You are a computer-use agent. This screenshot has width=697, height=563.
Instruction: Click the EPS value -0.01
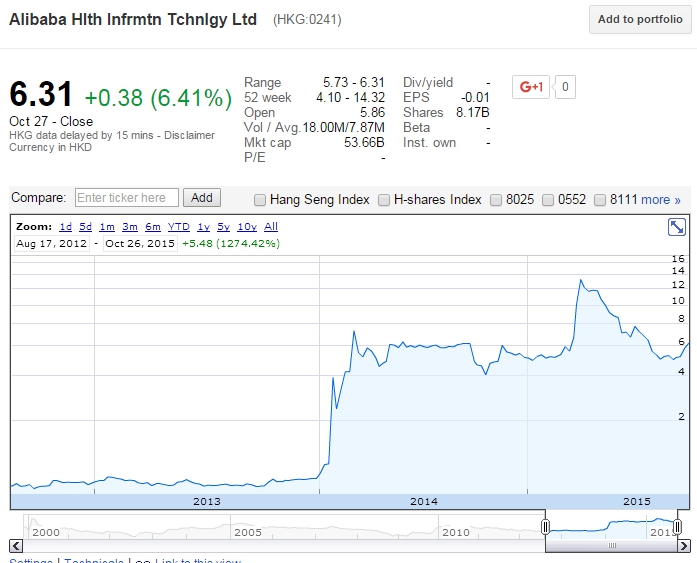coord(475,97)
